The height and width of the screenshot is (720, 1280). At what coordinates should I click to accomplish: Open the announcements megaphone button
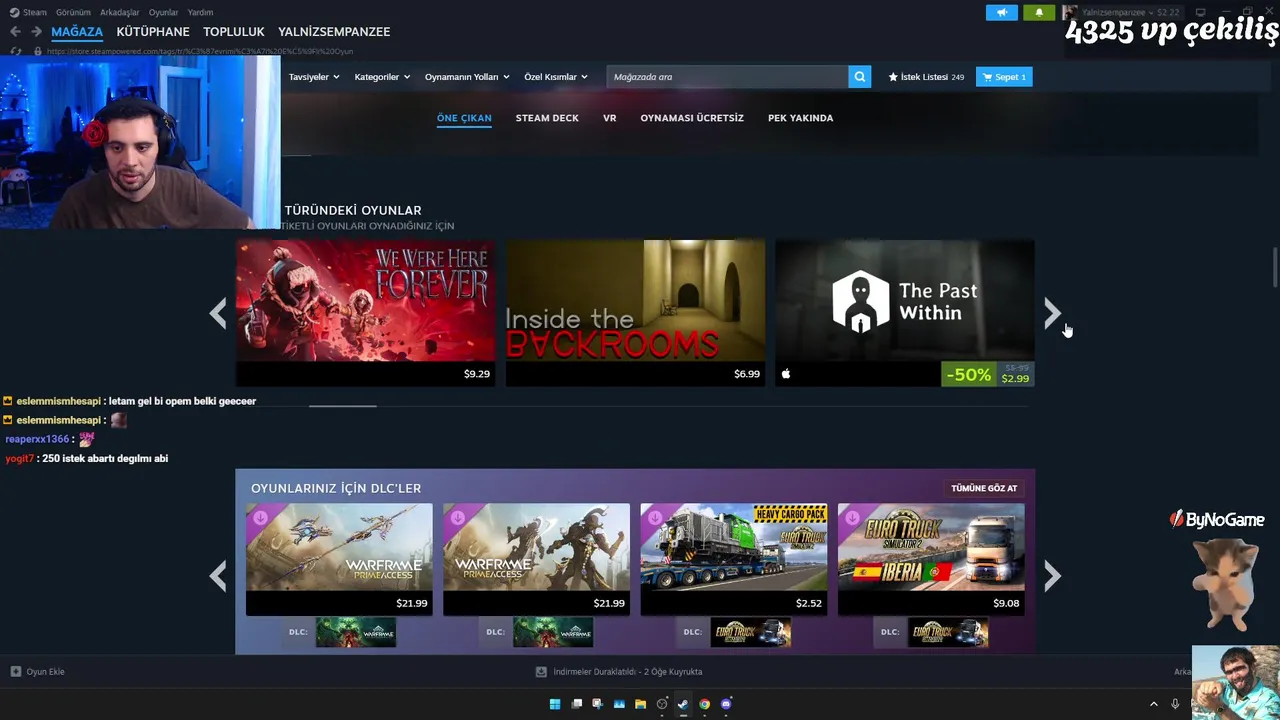point(1002,12)
